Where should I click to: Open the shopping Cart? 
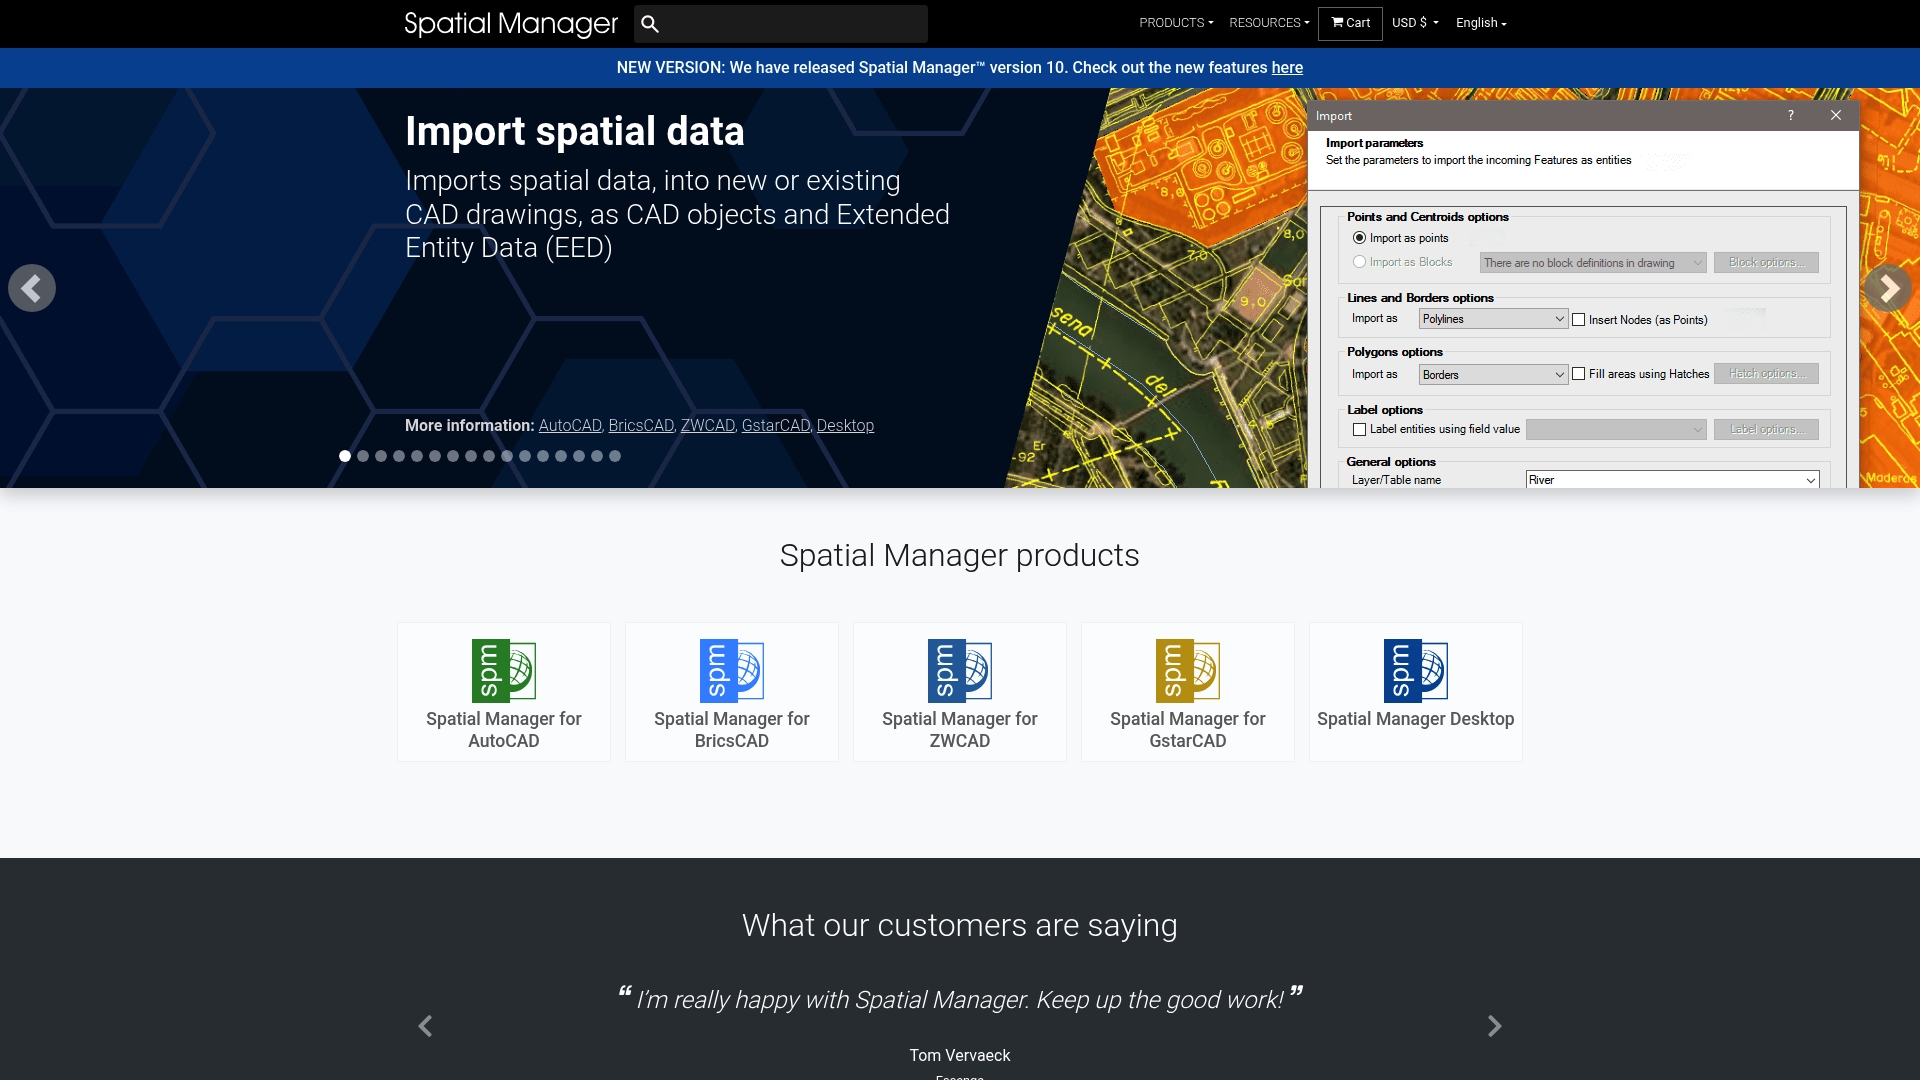[x=1350, y=23]
